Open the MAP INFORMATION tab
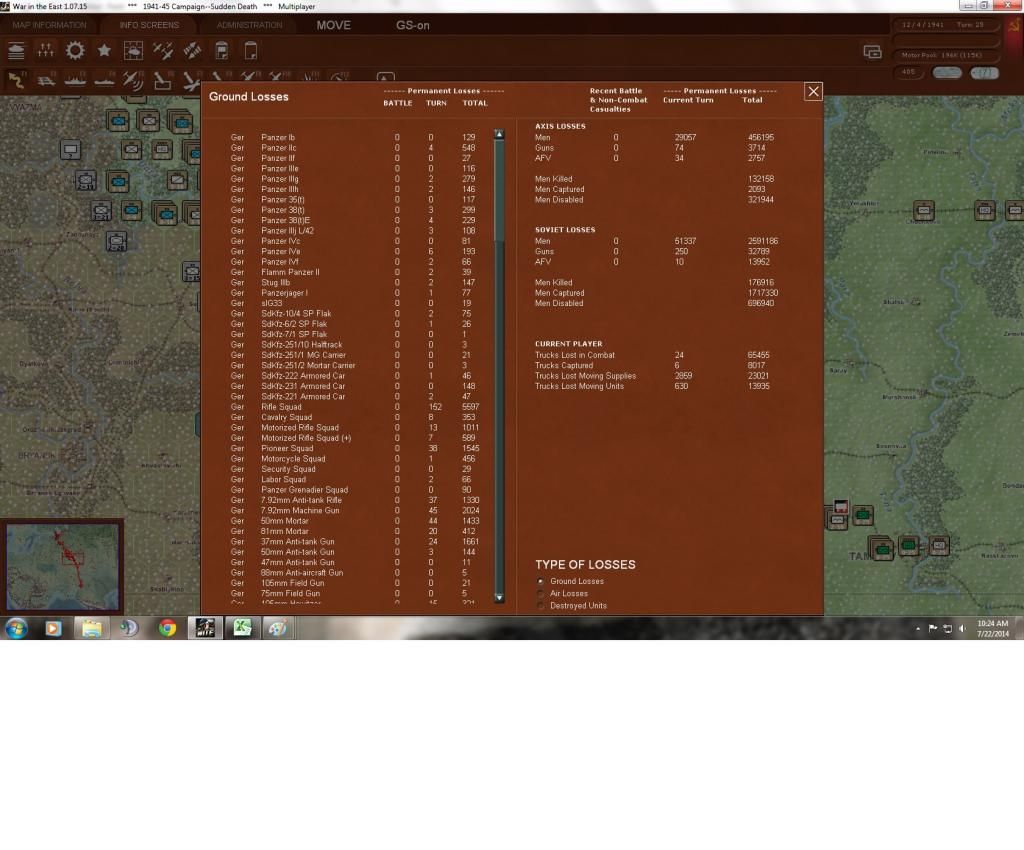Screen dimensions: 1024x850 (50, 25)
